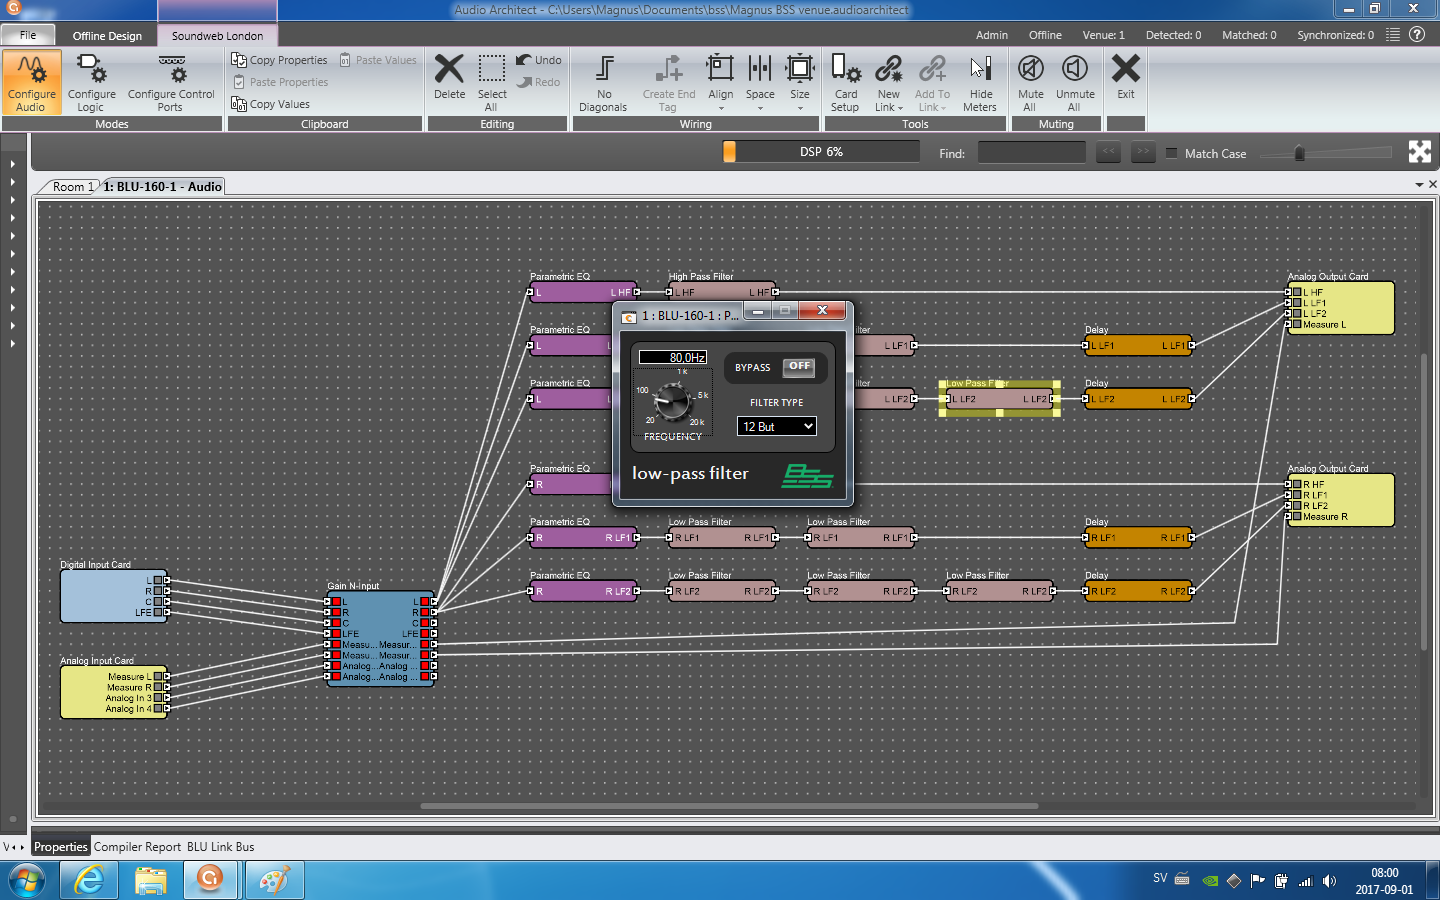This screenshot has width=1440, height=900.
Task: Click the Select All tool
Action: (x=491, y=82)
